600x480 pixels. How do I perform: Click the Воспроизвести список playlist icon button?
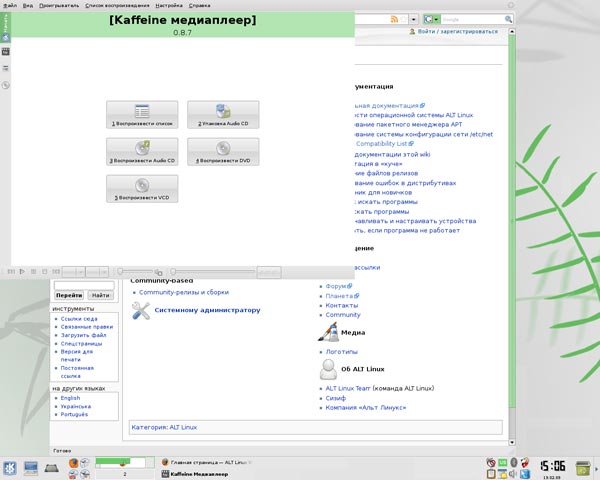(x=142, y=113)
